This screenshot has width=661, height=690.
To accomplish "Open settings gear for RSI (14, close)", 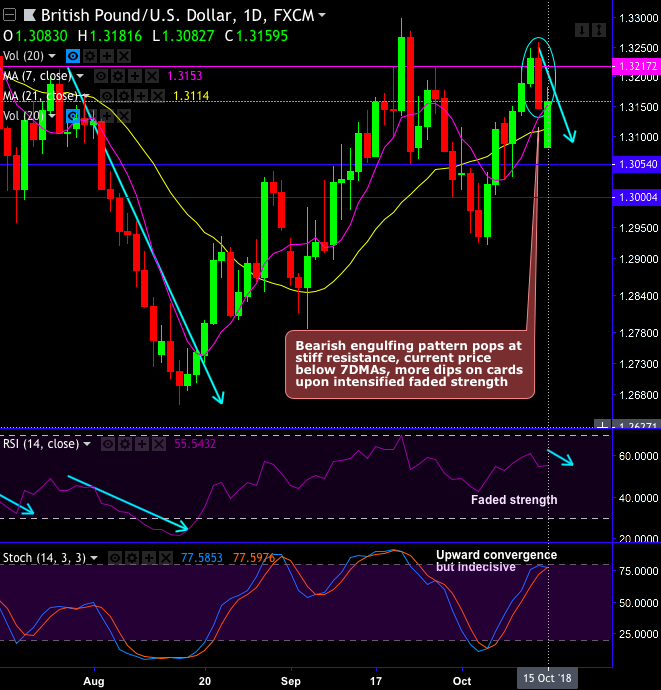I will (125, 444).
